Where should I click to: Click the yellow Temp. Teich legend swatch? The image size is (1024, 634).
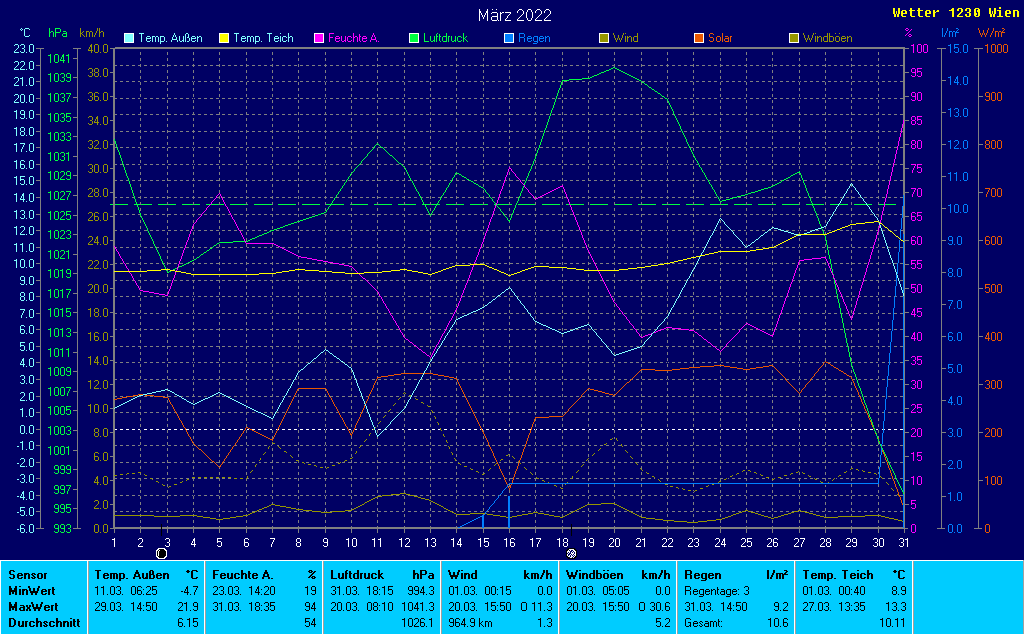[224, 39]
